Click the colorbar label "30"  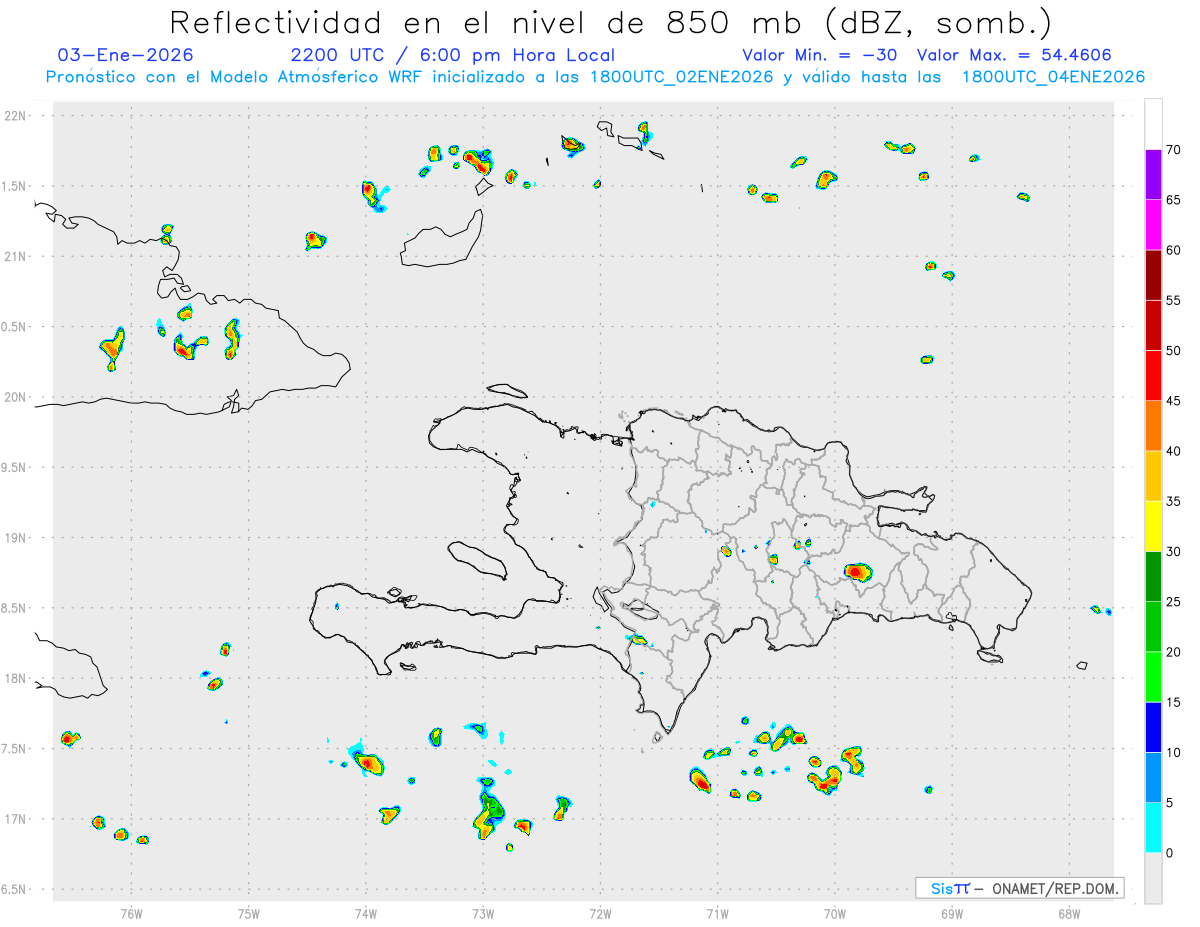point(1174,551)
